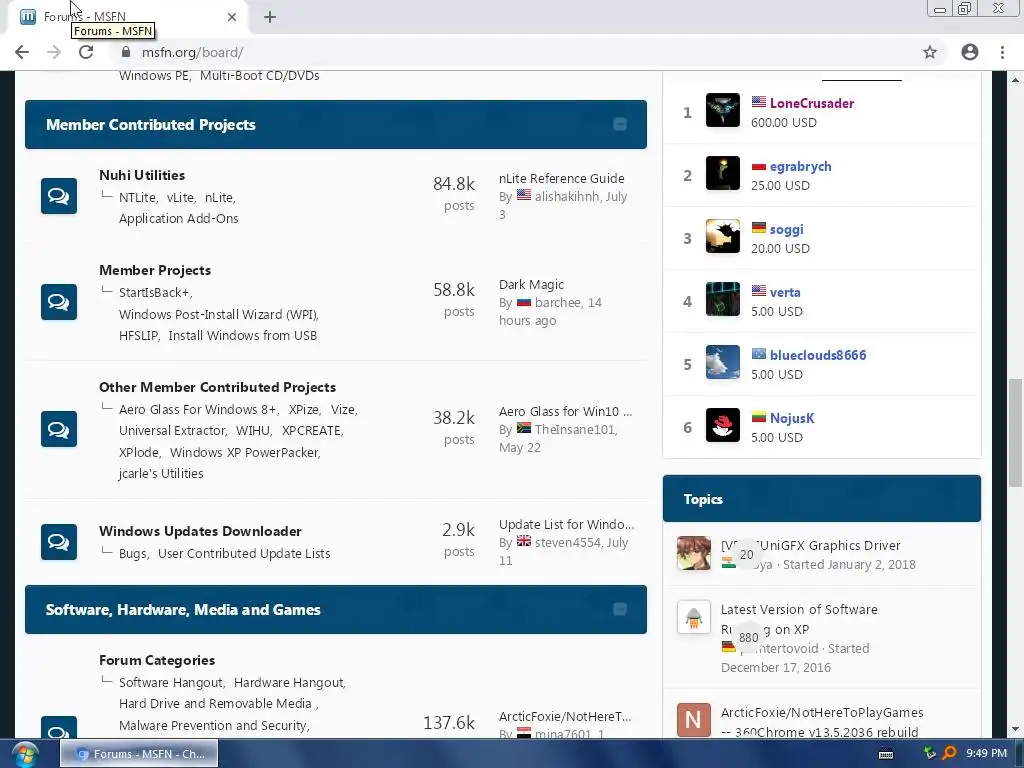The height and width of the screenshot is (768, 1024).
Task: Open the vLite subforum link
Action: 180,197
